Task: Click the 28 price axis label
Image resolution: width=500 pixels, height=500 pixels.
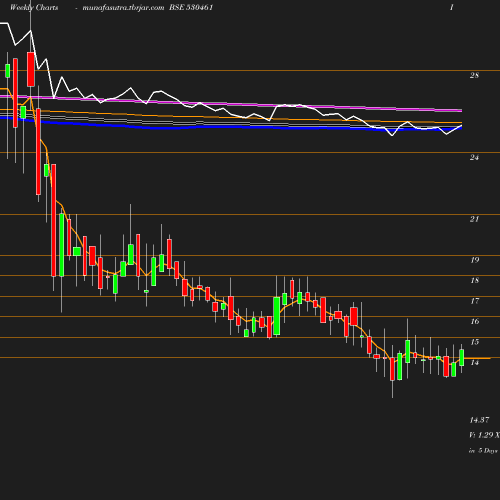Action: coord(474,75)
